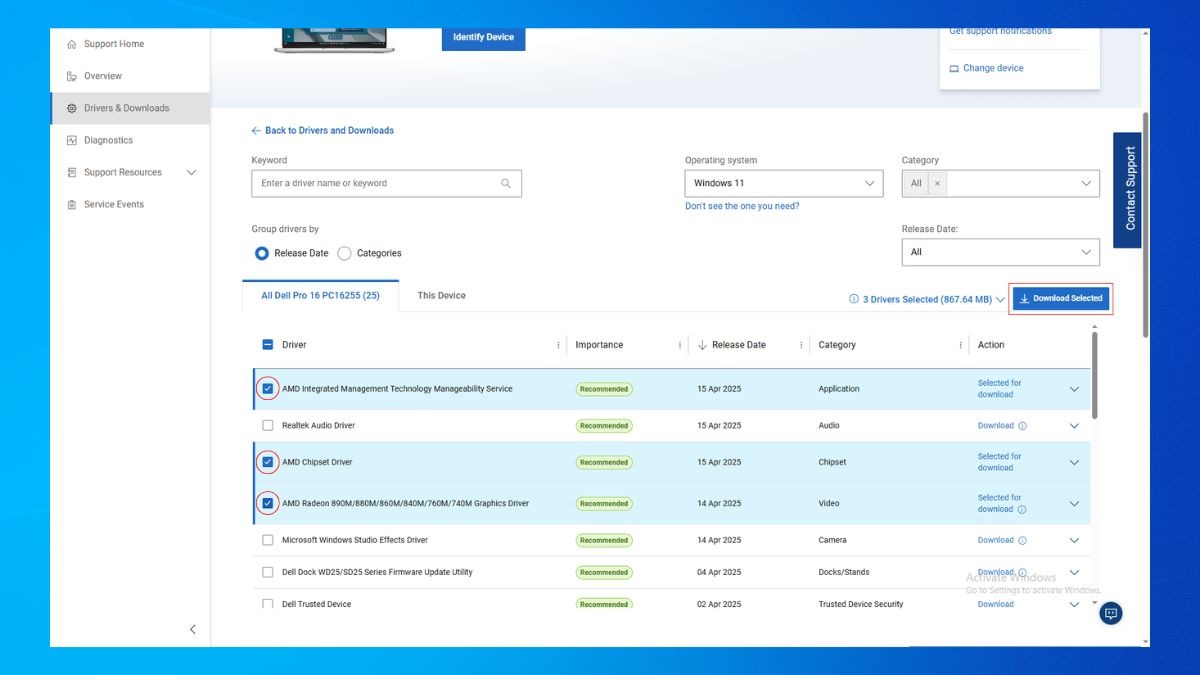Click the Change device link

(986, 68)
